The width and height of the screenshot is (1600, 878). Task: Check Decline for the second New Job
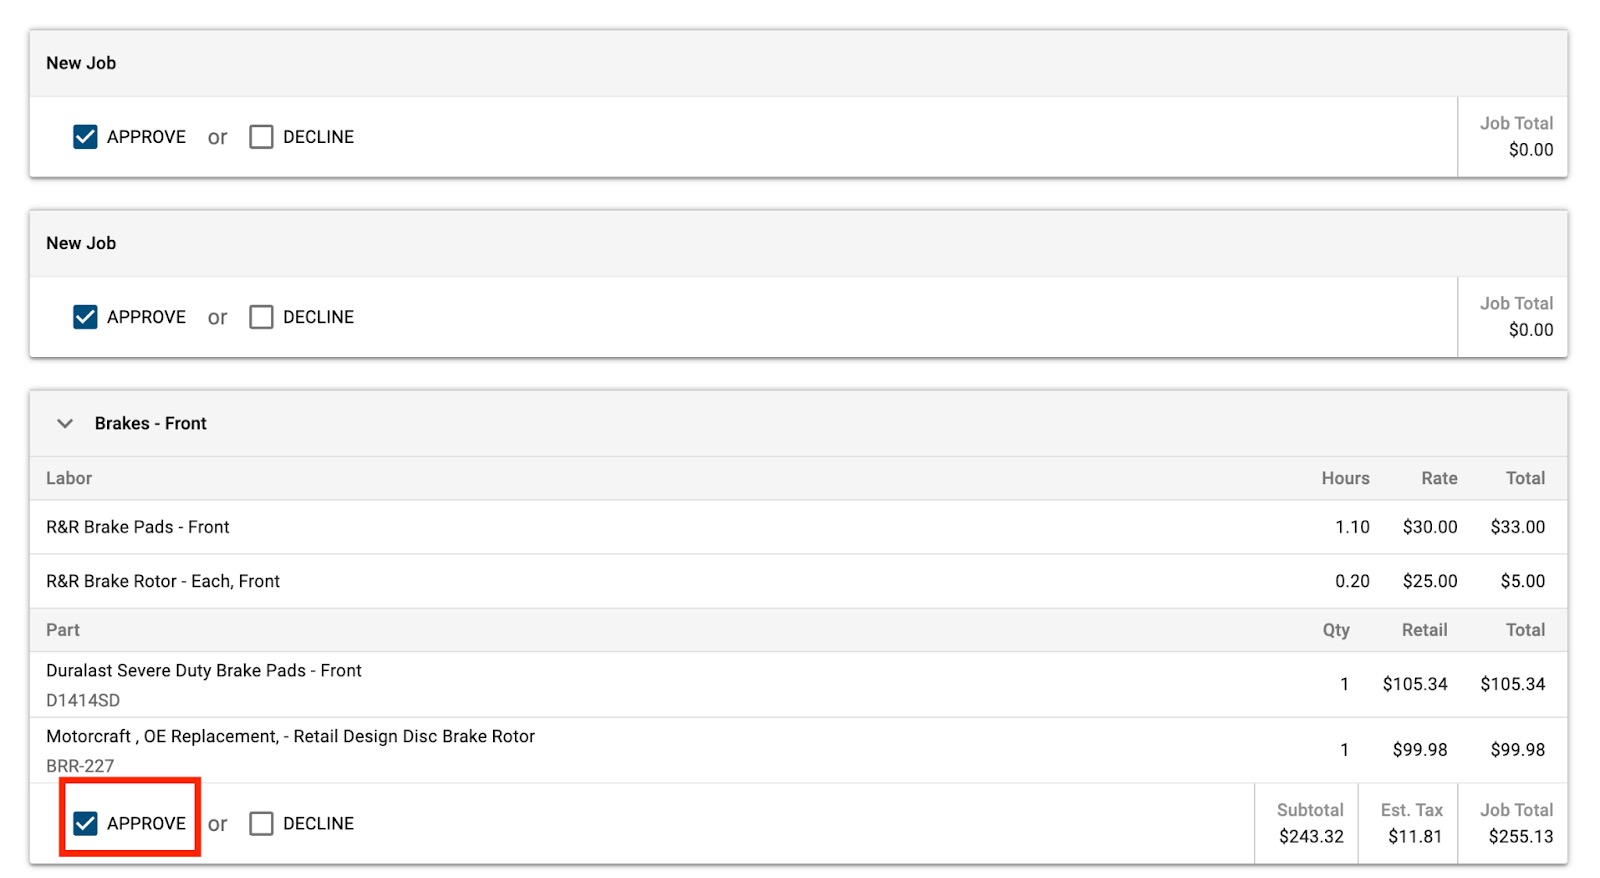[261, 317]
